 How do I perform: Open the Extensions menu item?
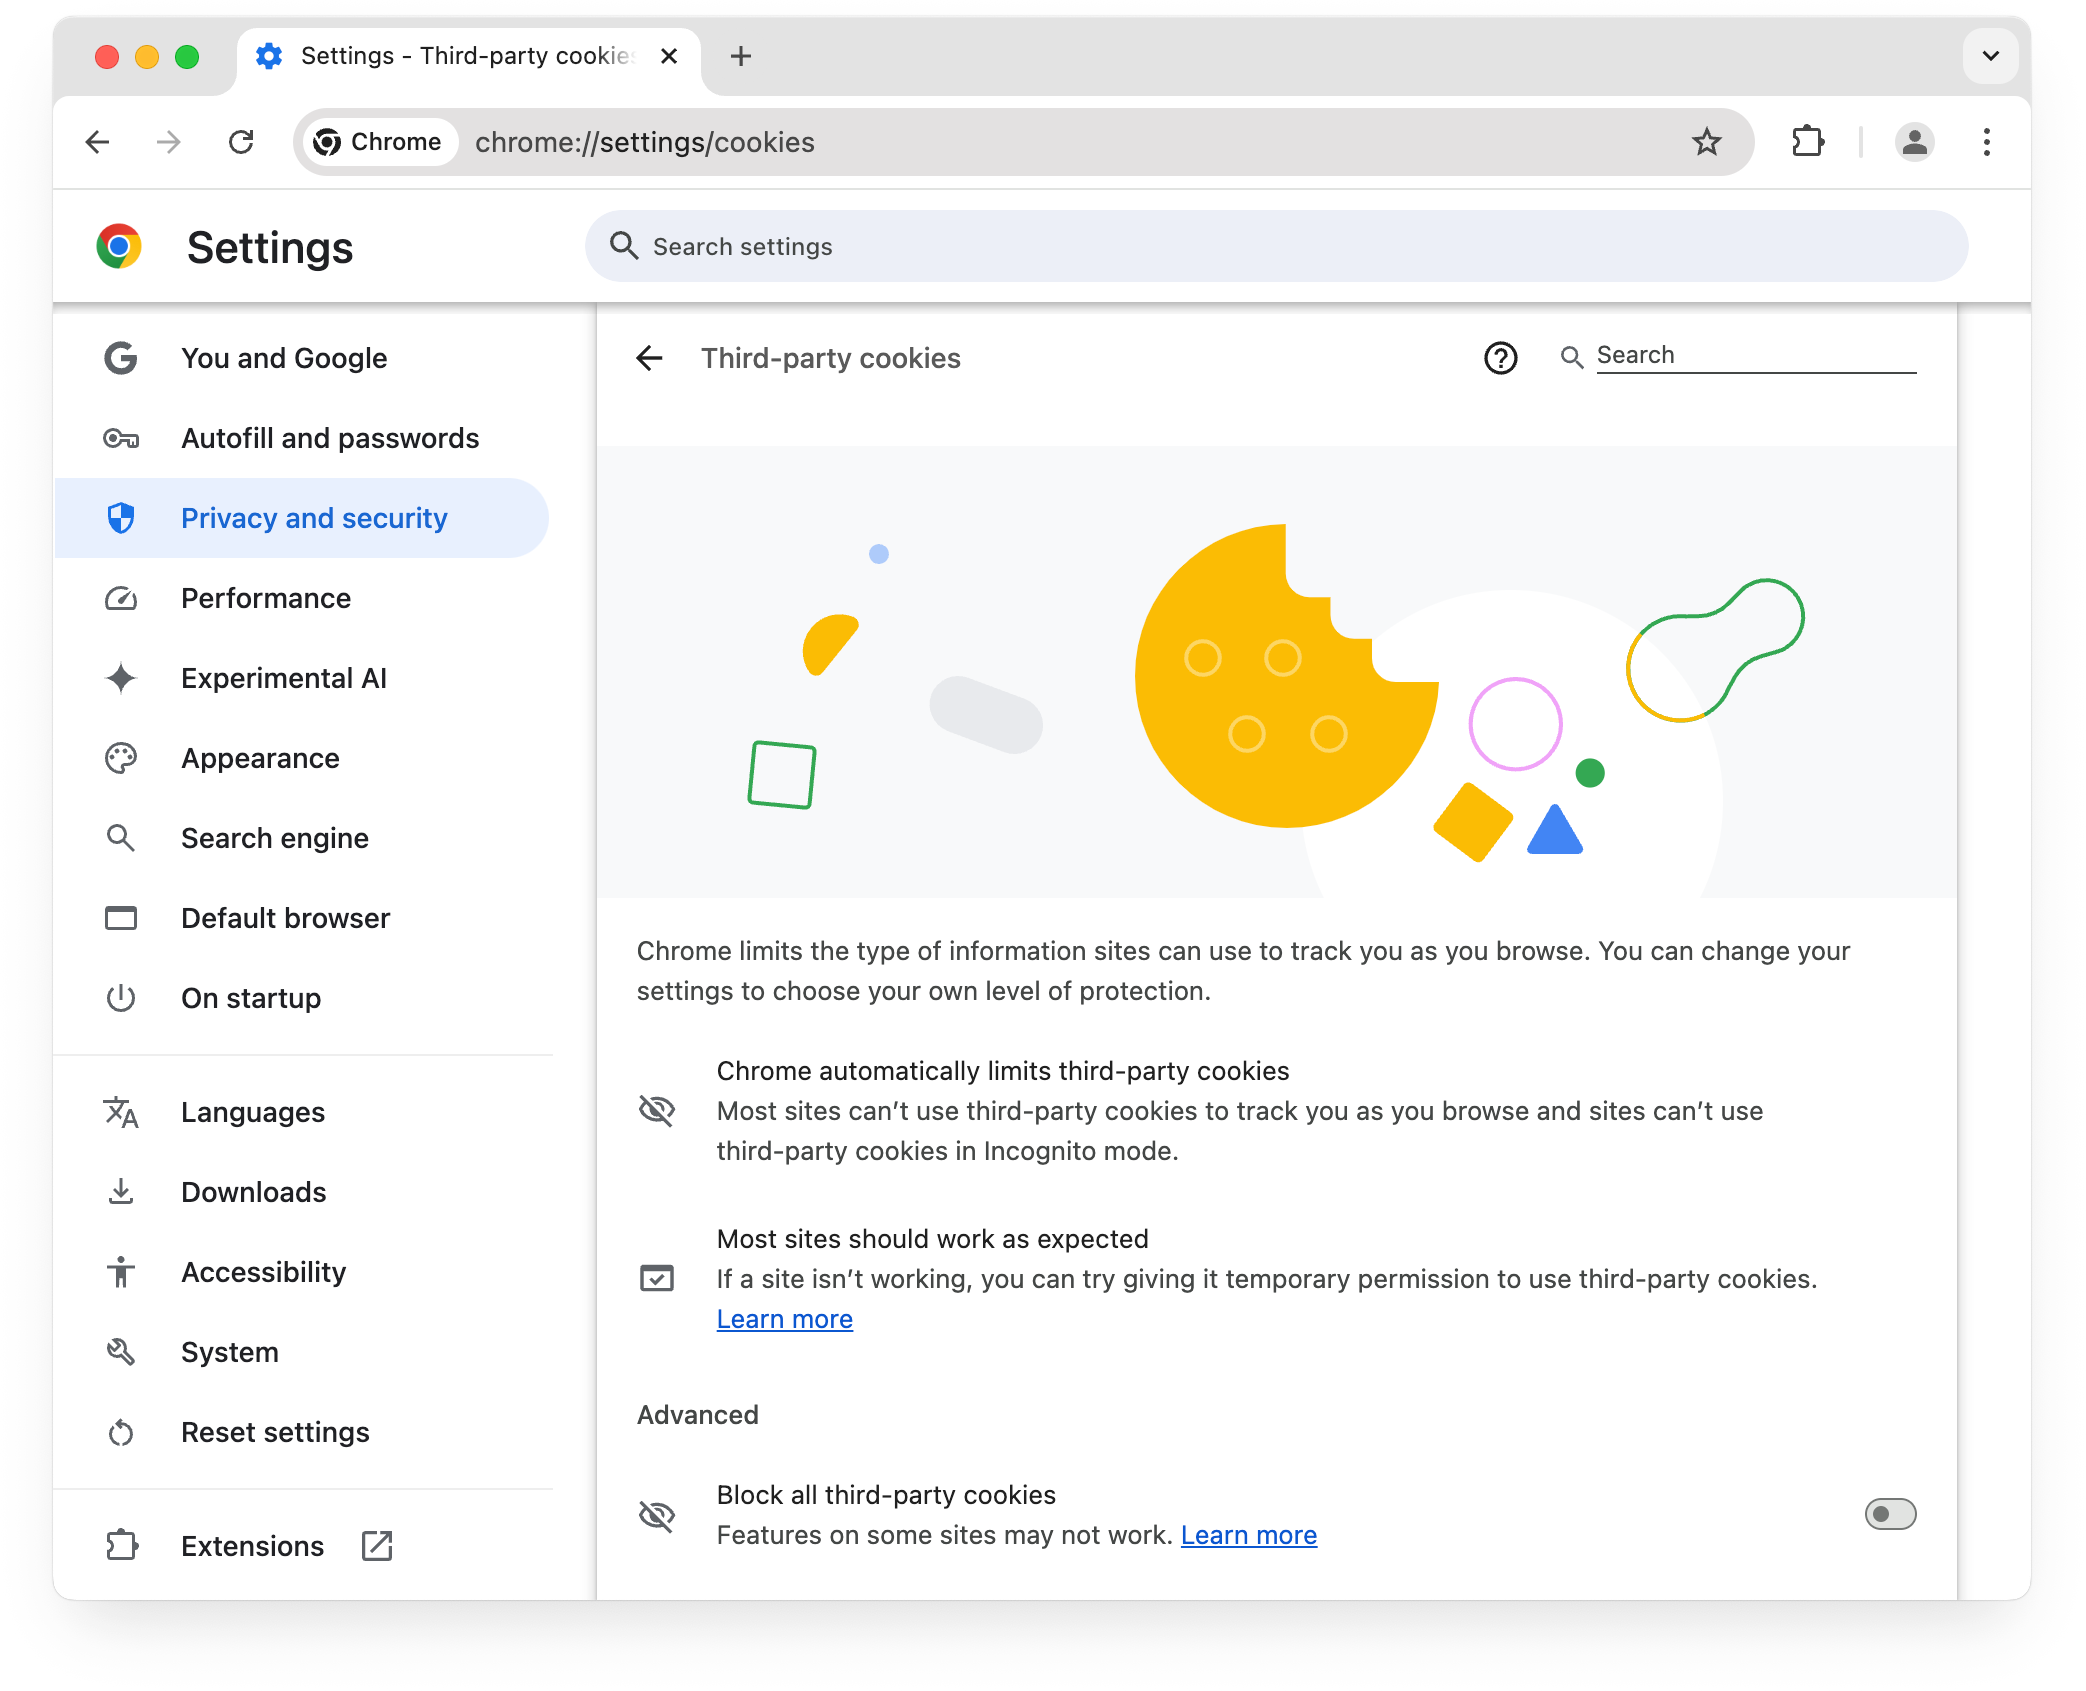[x=250, y=1544]
